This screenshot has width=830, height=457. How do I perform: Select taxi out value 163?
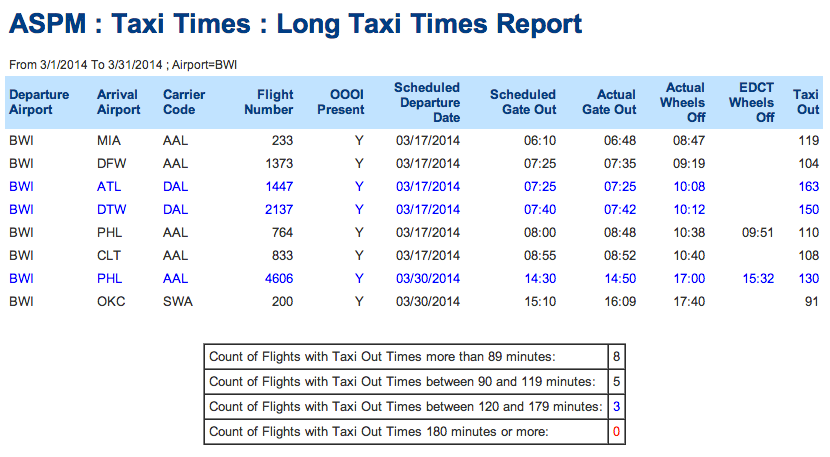[808, 186]
